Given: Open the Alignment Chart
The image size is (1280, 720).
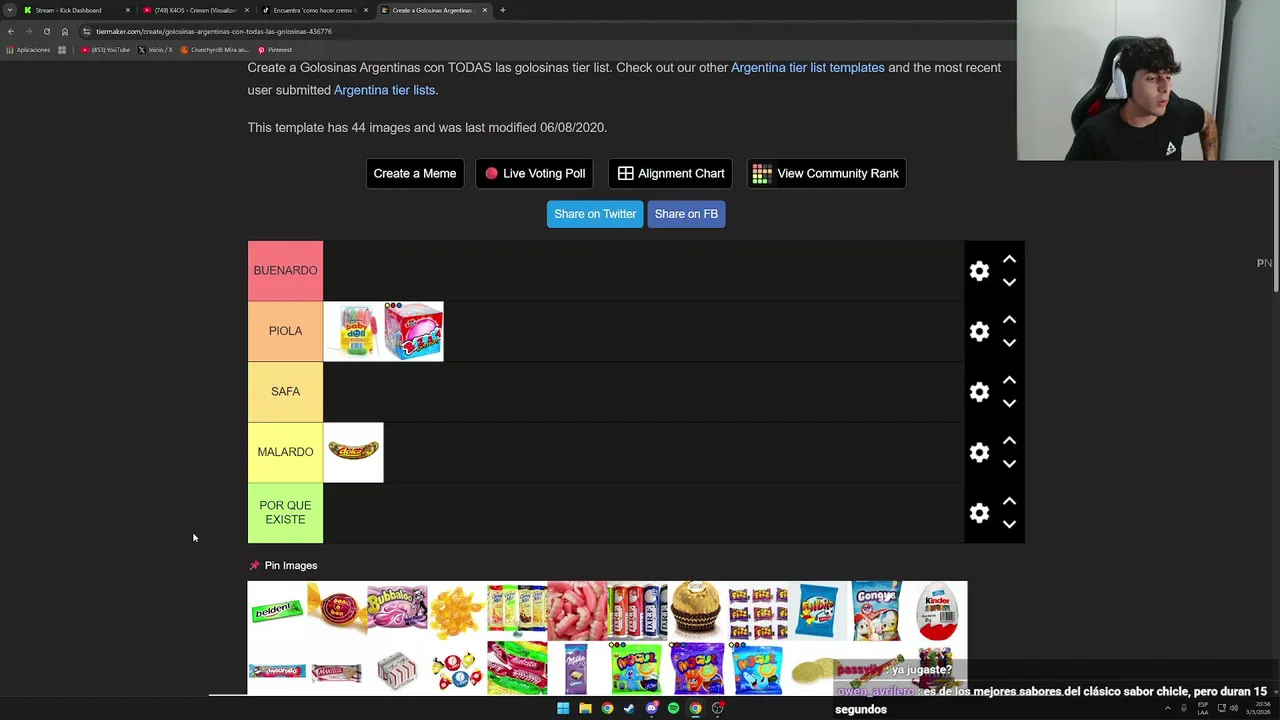Looking at the screenshot, I should pos(671,173).
